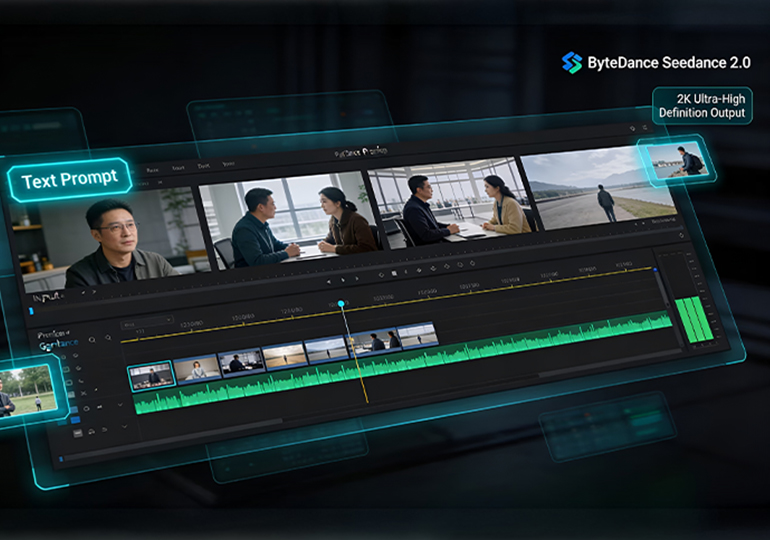
Task: Open the third menu item in menu bar
Action: pos(204,166)
